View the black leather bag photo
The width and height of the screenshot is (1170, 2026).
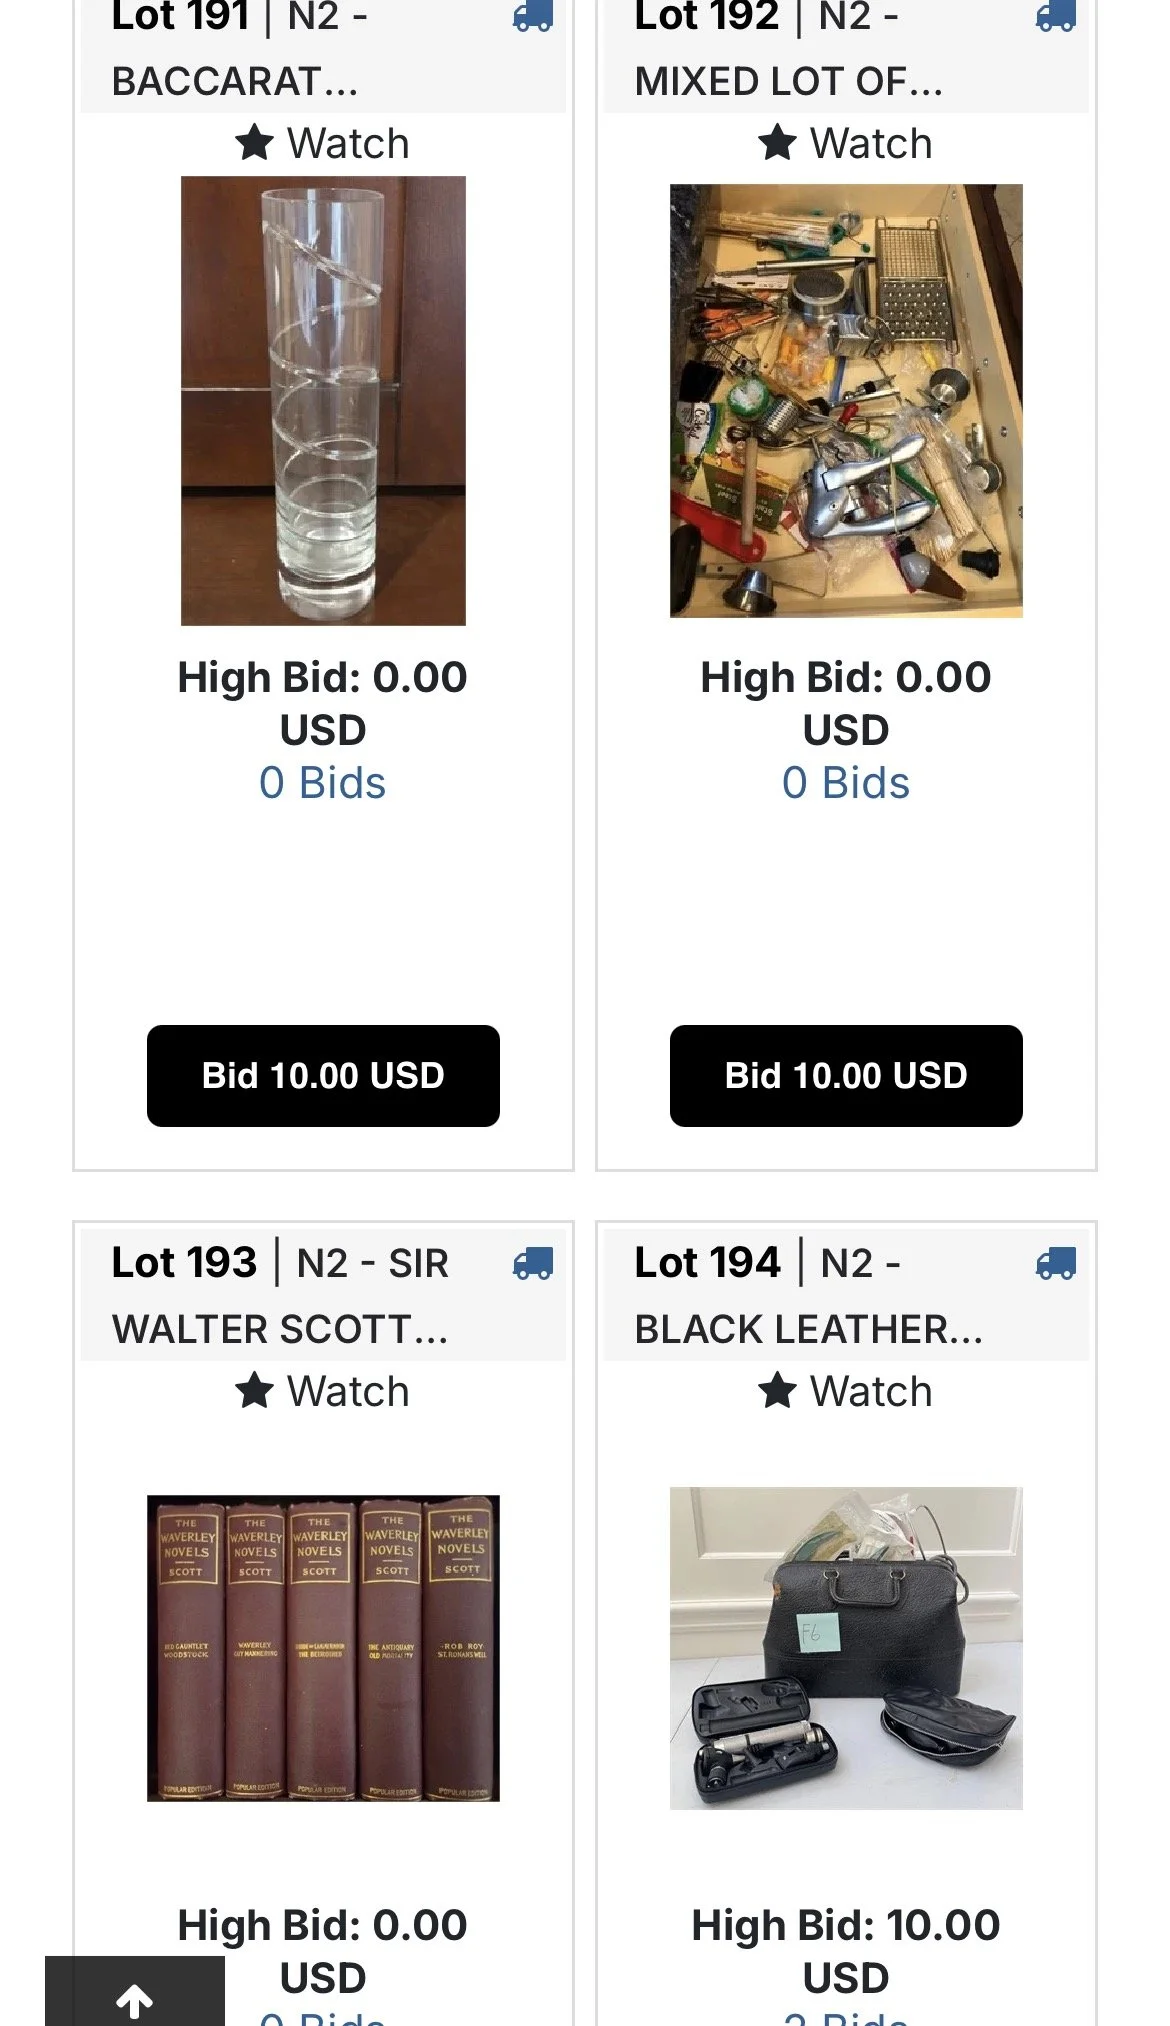tap(846, 1648)
